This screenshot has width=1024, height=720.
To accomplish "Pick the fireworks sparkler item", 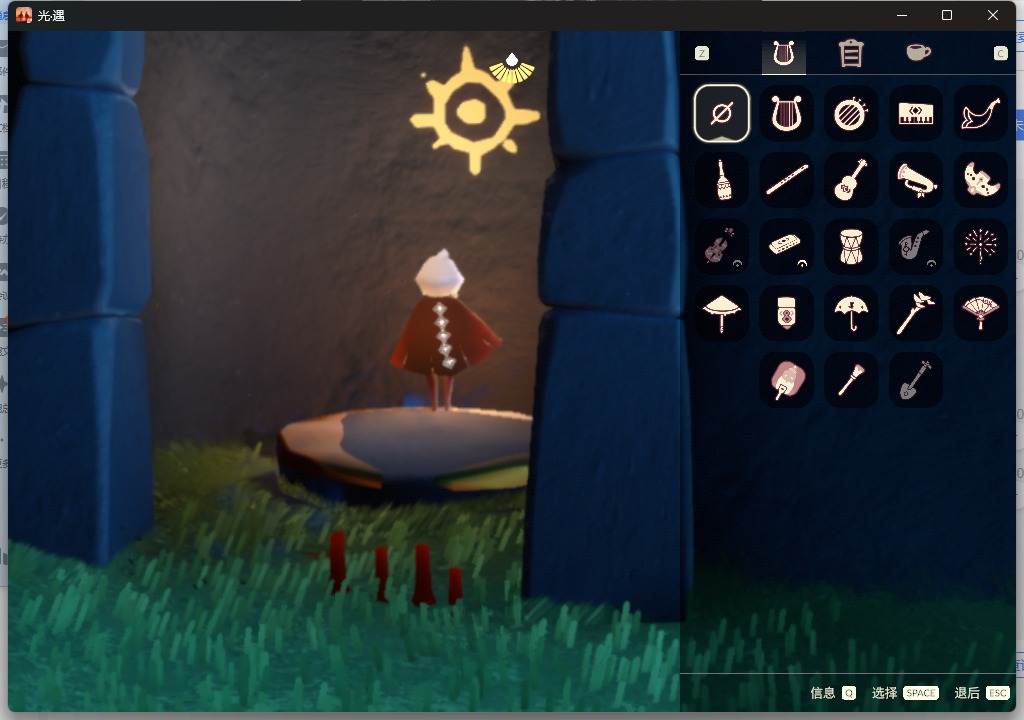I will 980,246.
